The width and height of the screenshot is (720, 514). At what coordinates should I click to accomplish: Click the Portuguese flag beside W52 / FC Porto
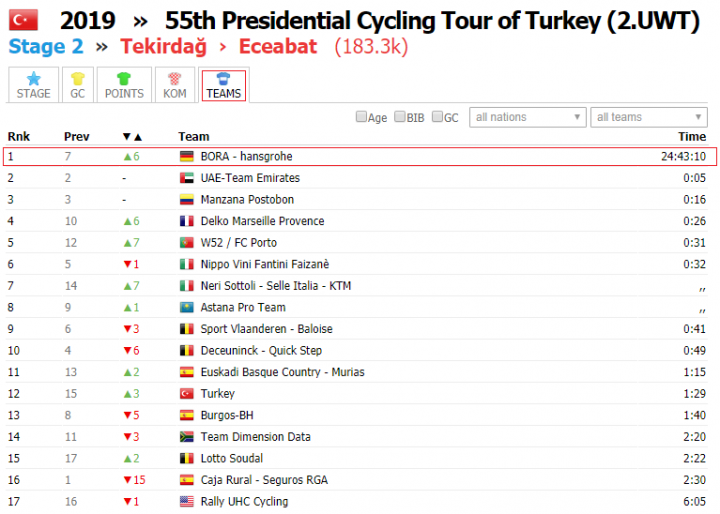click(186, 243)
